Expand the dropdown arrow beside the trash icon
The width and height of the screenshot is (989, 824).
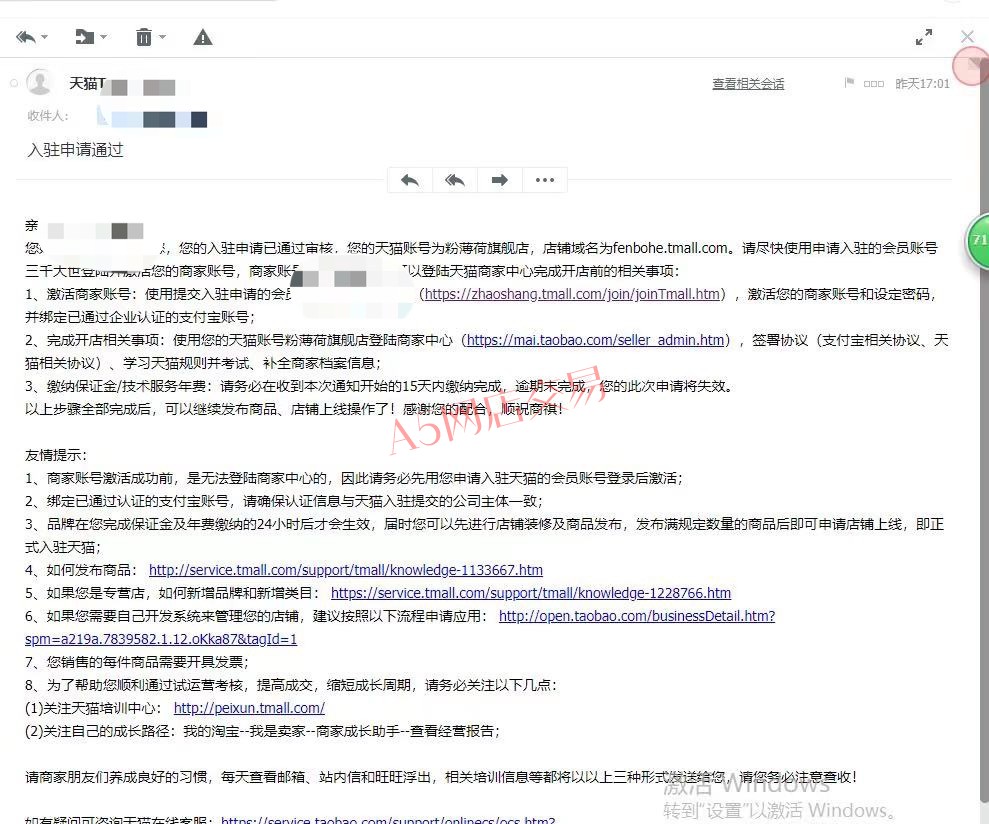(x=163, y=37)
